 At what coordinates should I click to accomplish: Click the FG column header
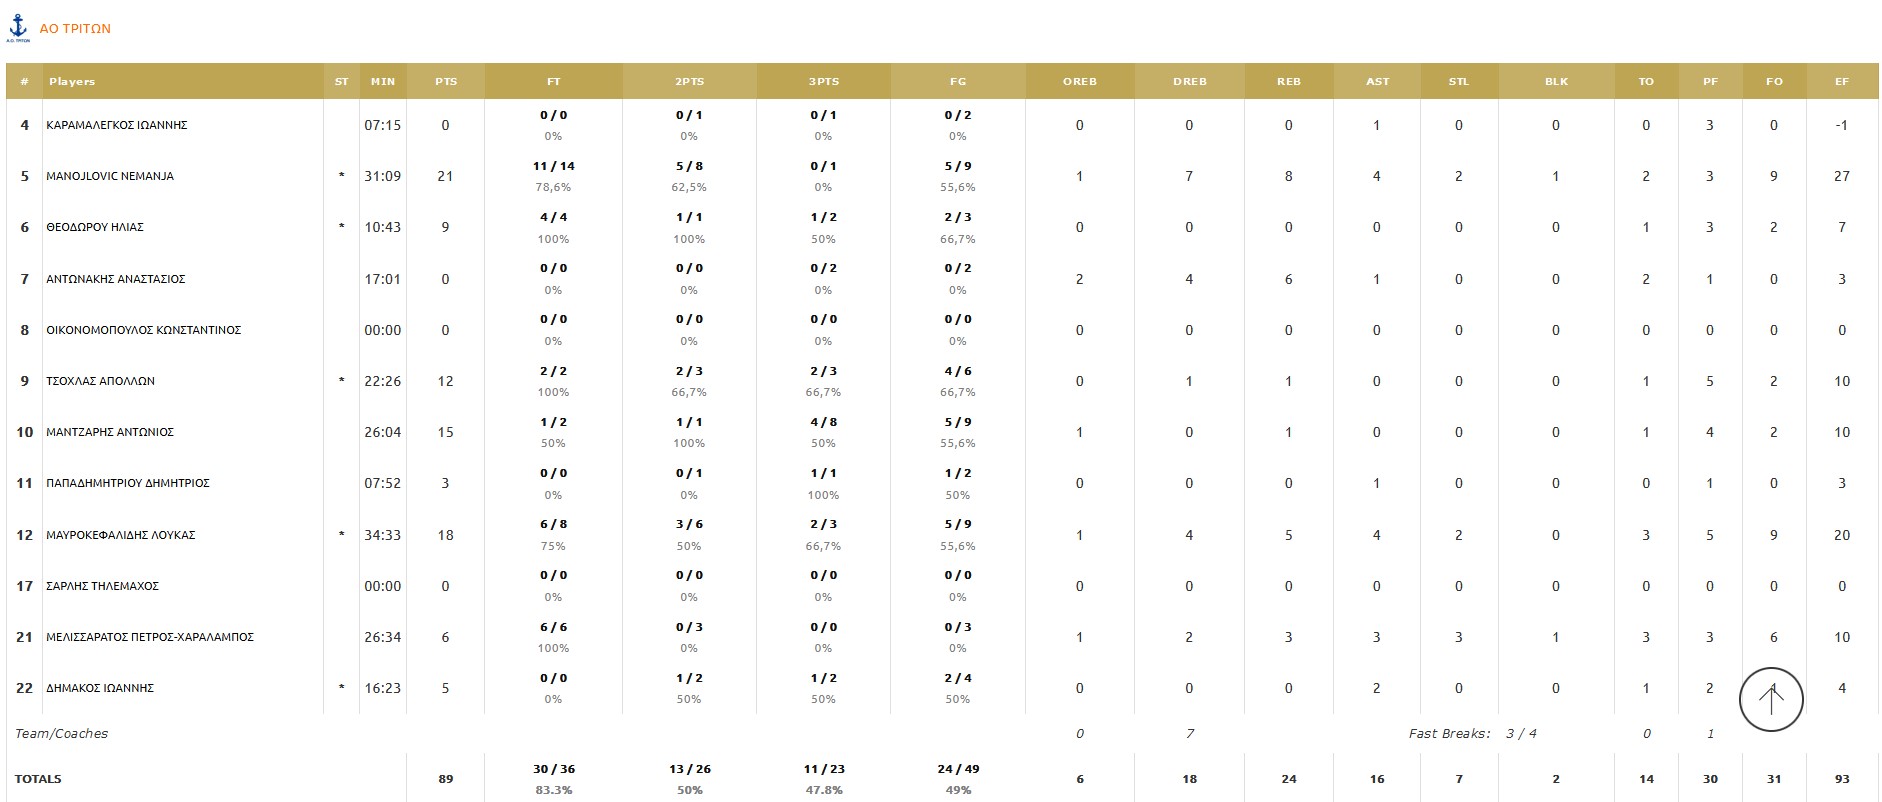[958, 82]
